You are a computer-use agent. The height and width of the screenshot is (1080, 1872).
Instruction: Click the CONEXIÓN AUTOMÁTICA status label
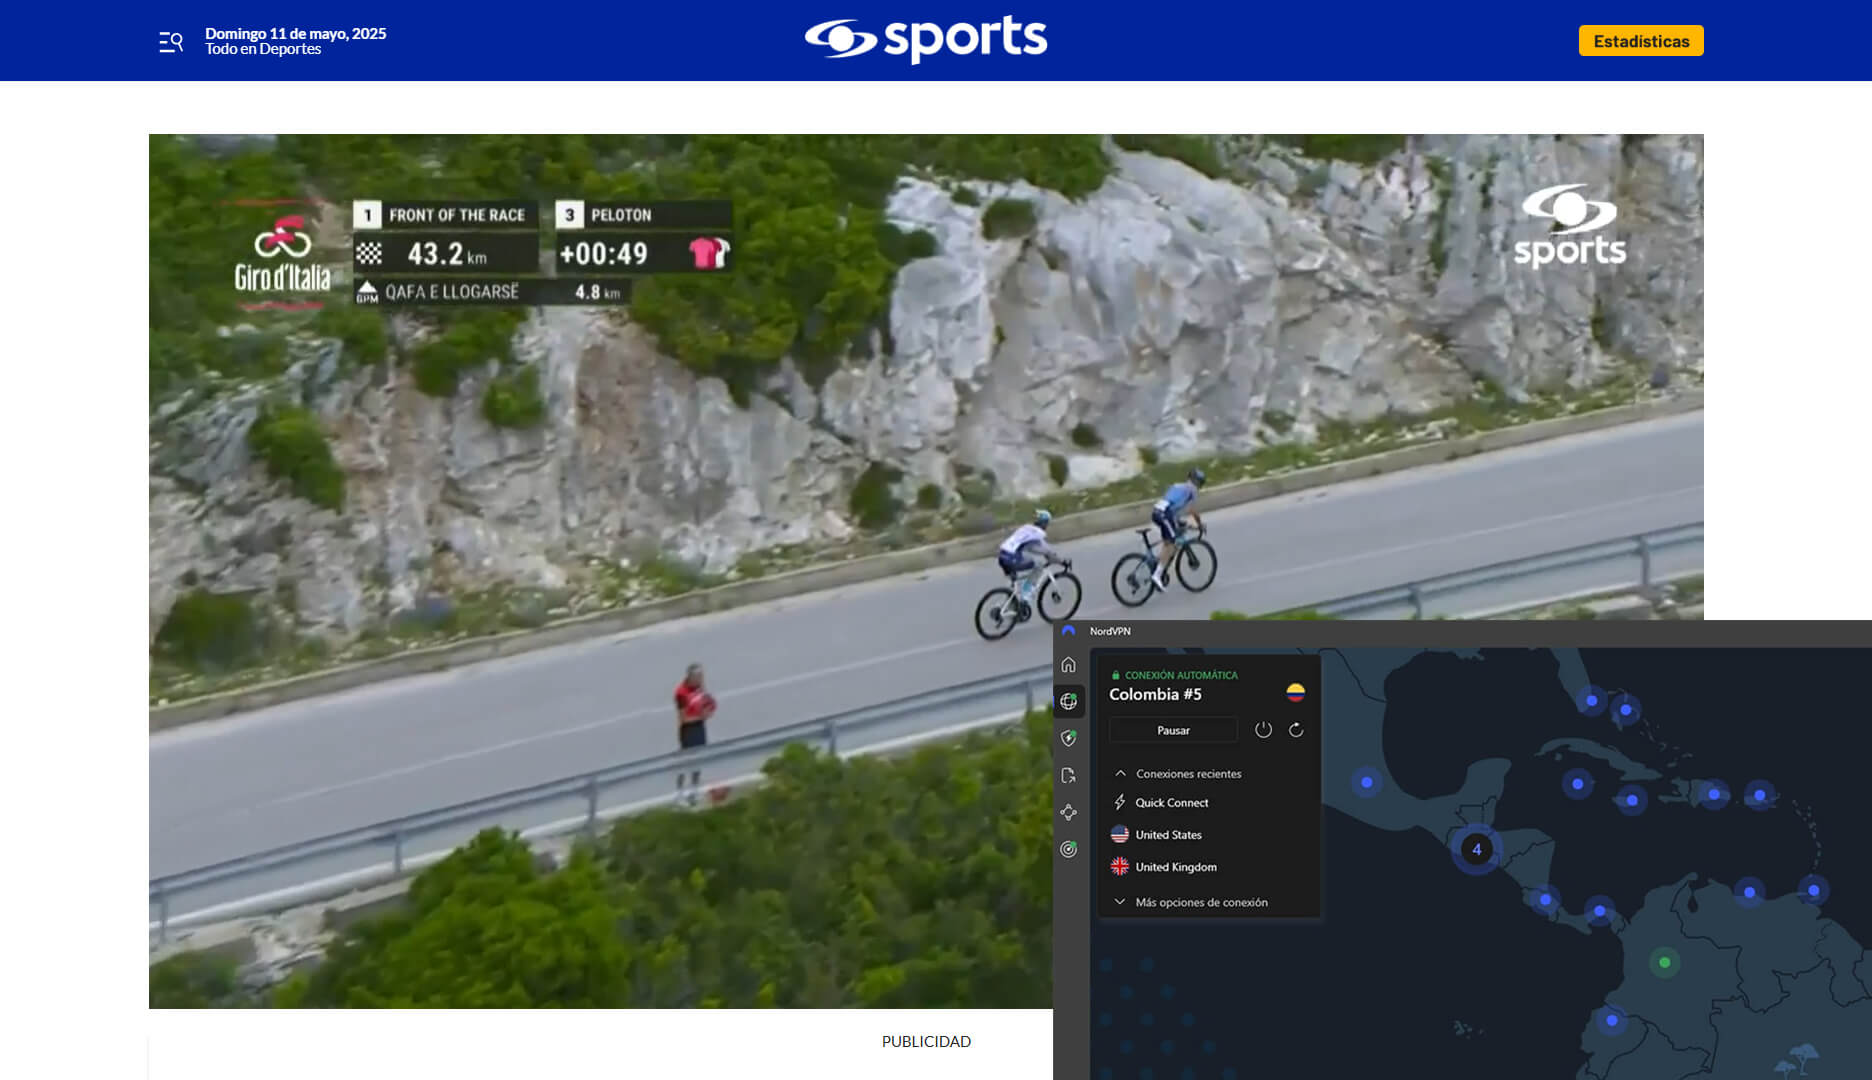[1181, 675]
